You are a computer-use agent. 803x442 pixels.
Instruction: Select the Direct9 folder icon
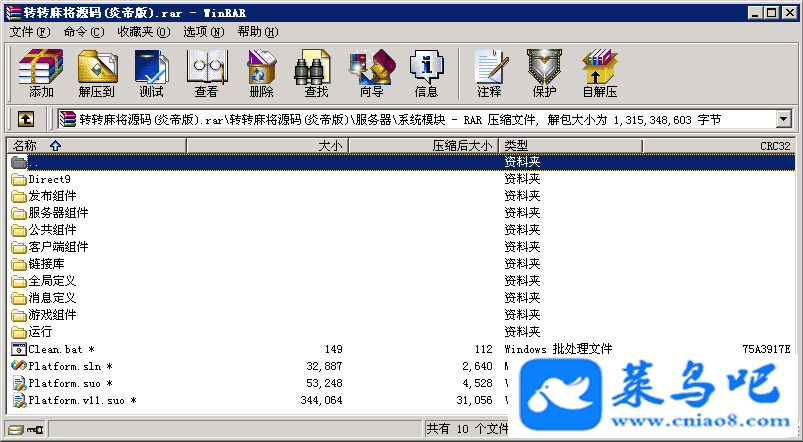click(x=19, y=179)
